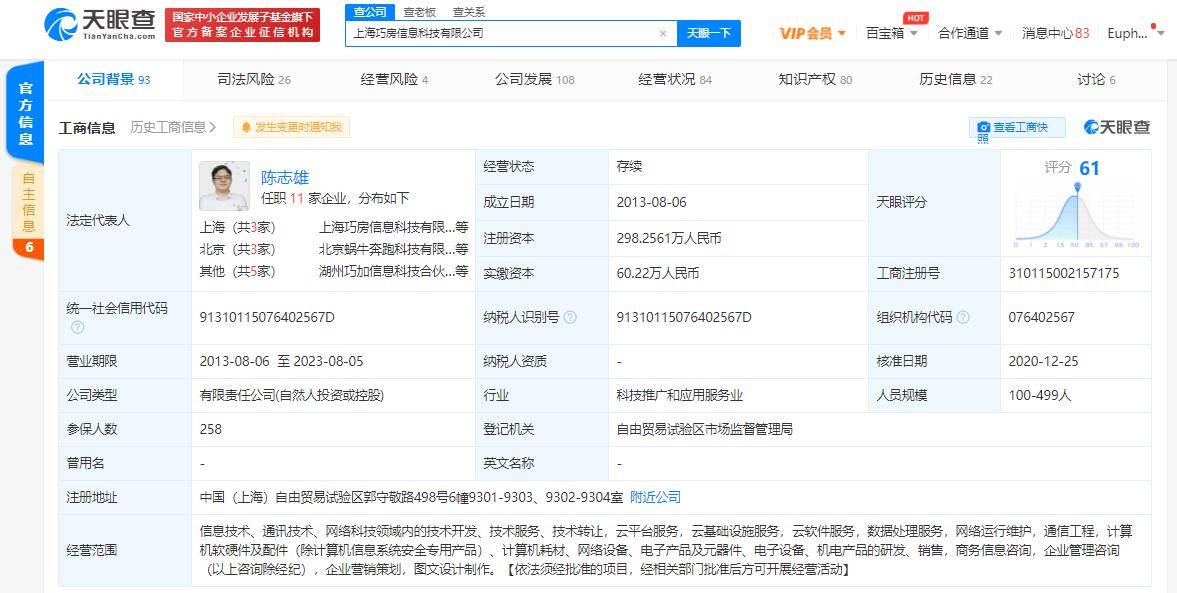Click the 附近公司 link

(655, 497)
